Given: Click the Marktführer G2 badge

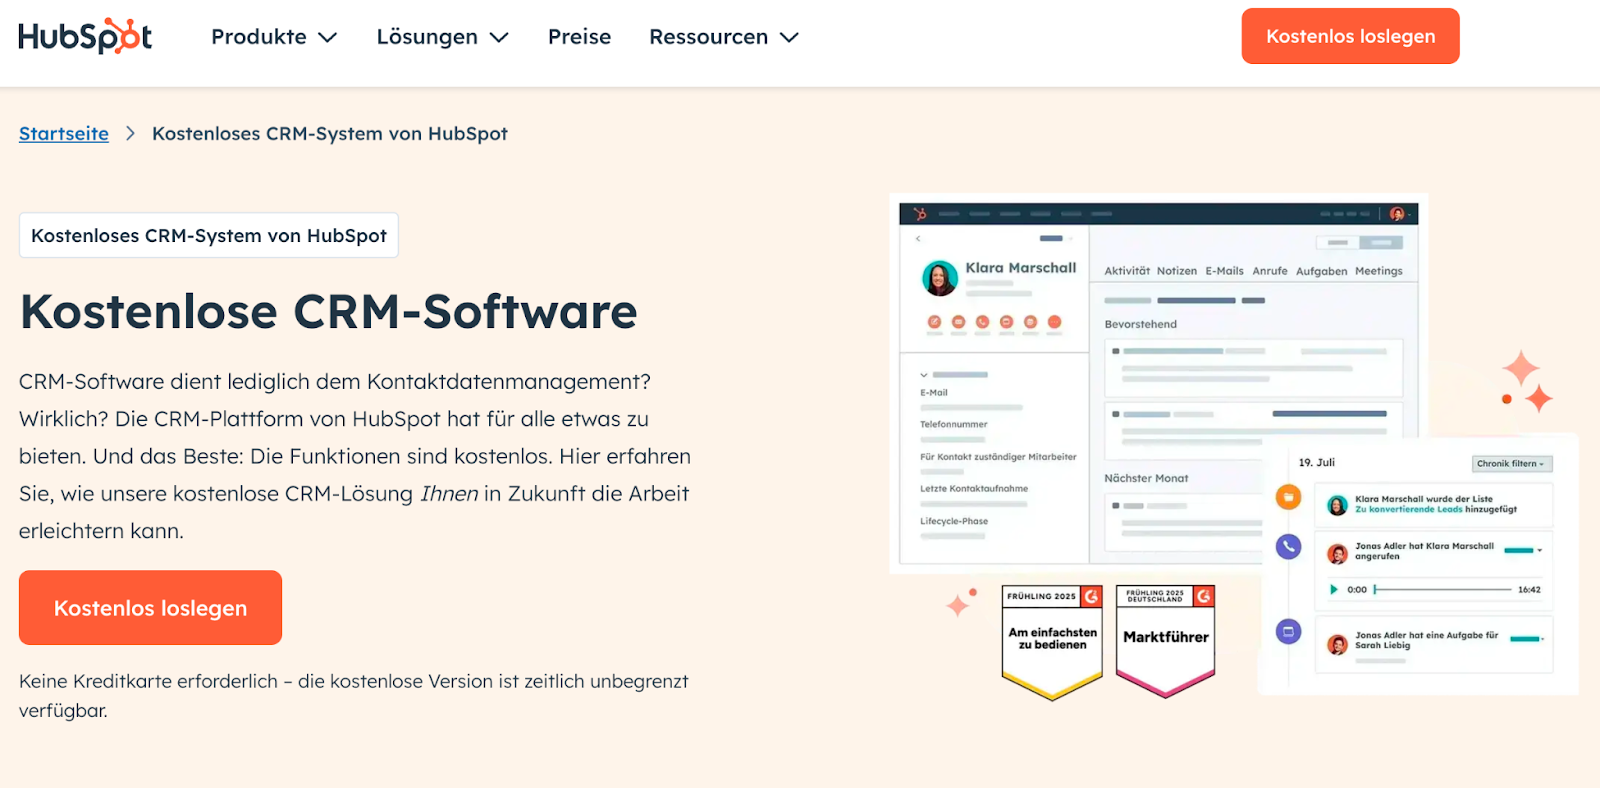Looking at the screenshot, I should pos(1165,640).
